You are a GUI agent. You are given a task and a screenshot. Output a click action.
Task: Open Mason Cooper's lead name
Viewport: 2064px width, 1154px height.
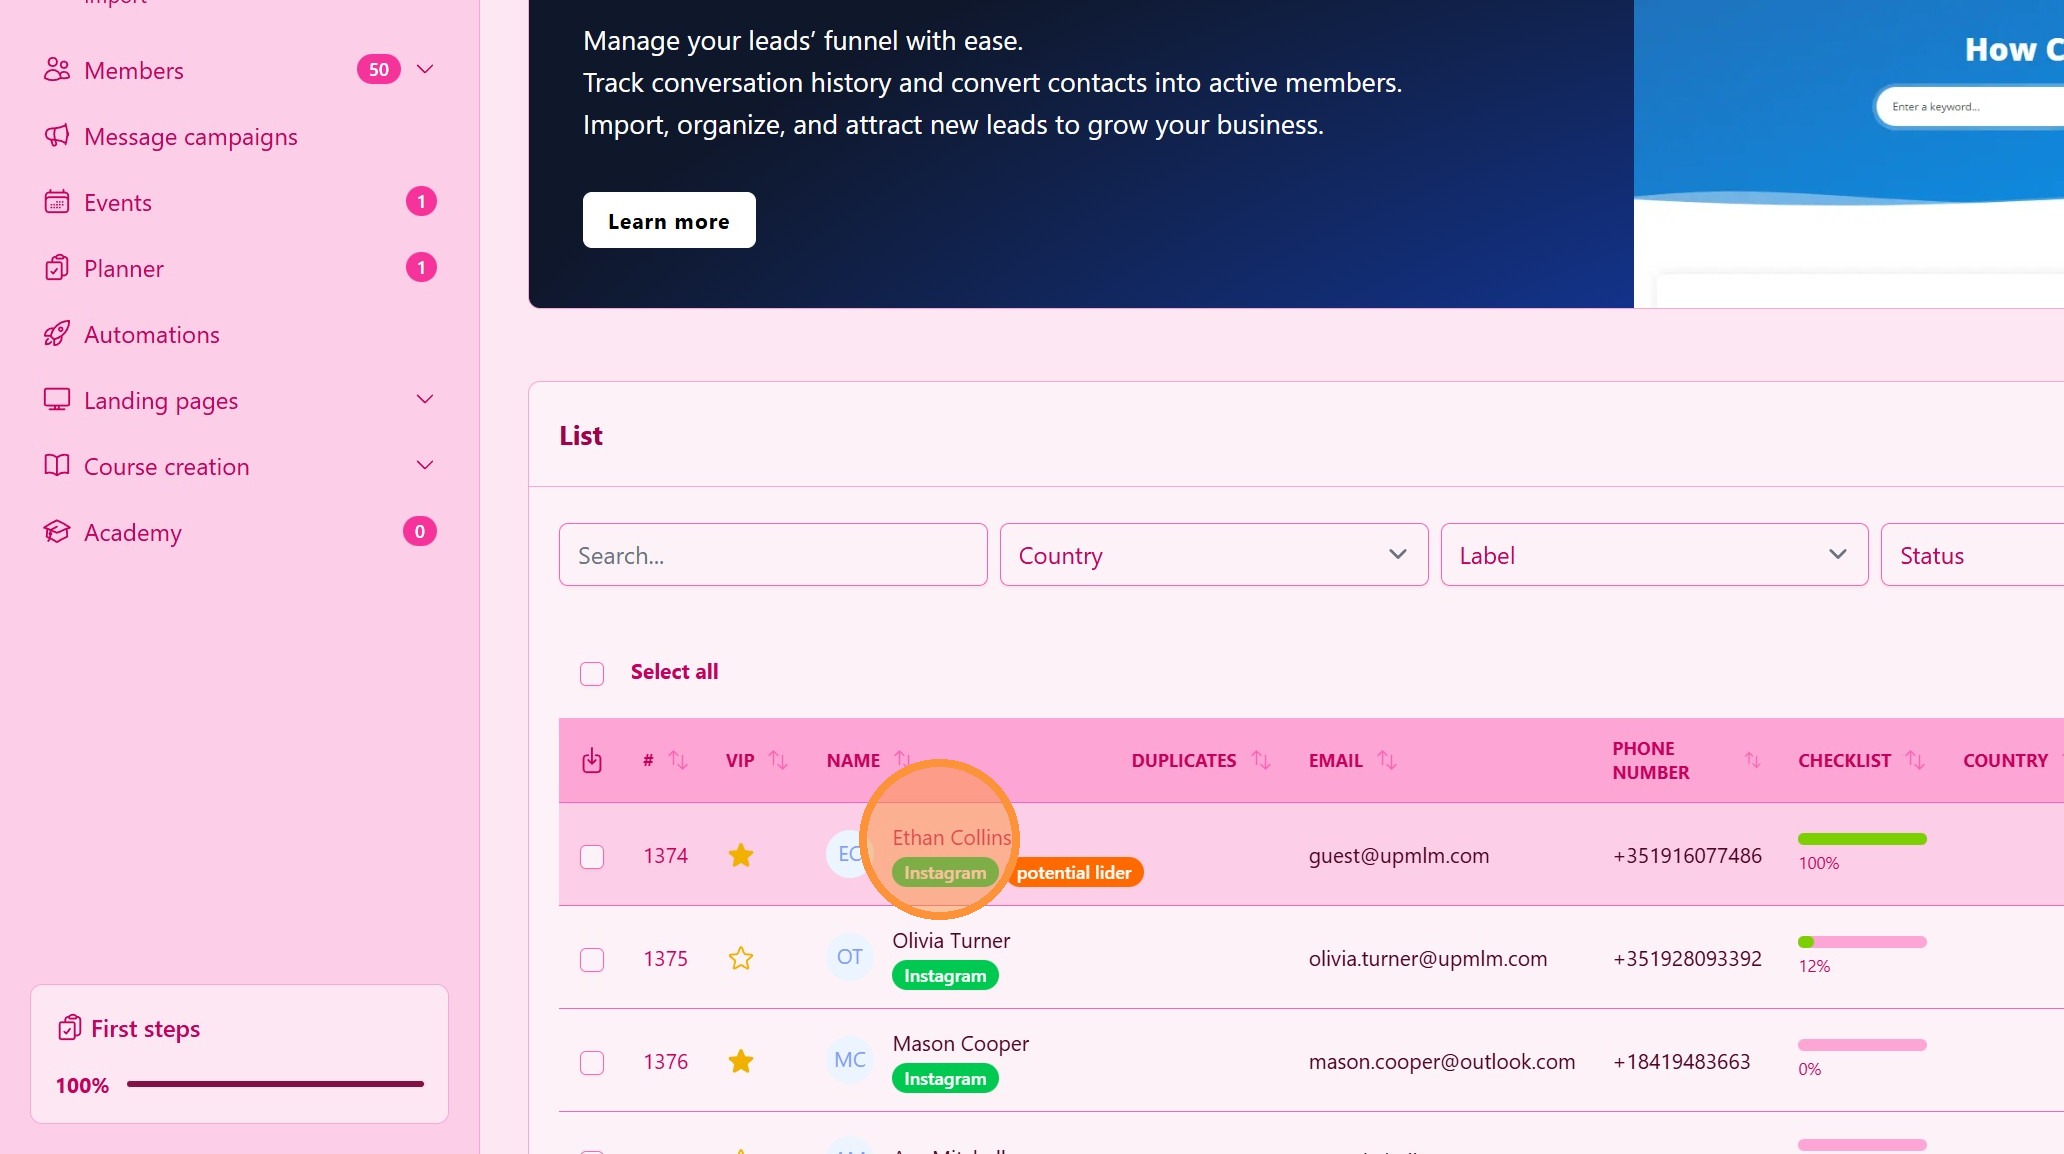coord(960,1043)
